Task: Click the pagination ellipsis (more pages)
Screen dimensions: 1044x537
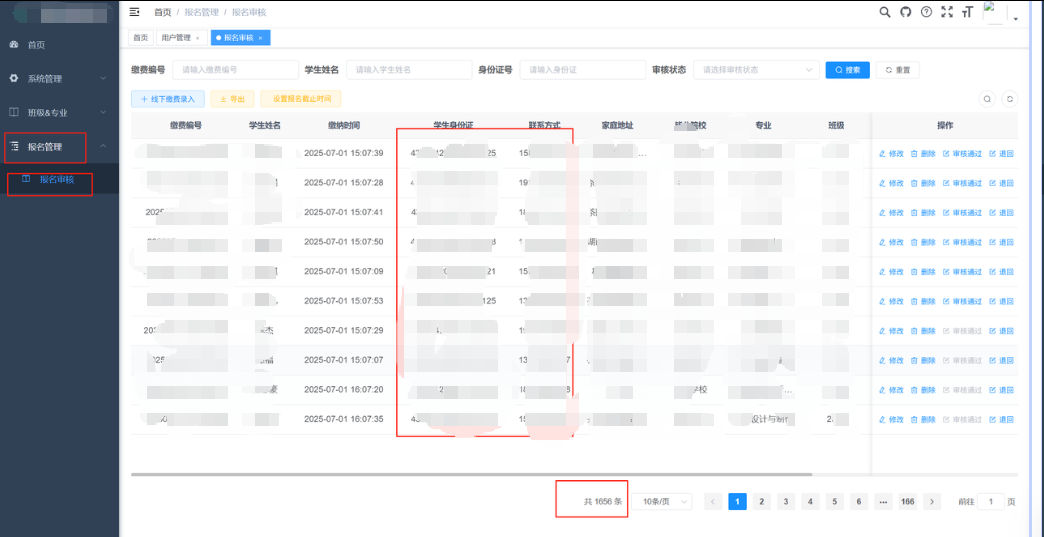Action: coord(883,502)
